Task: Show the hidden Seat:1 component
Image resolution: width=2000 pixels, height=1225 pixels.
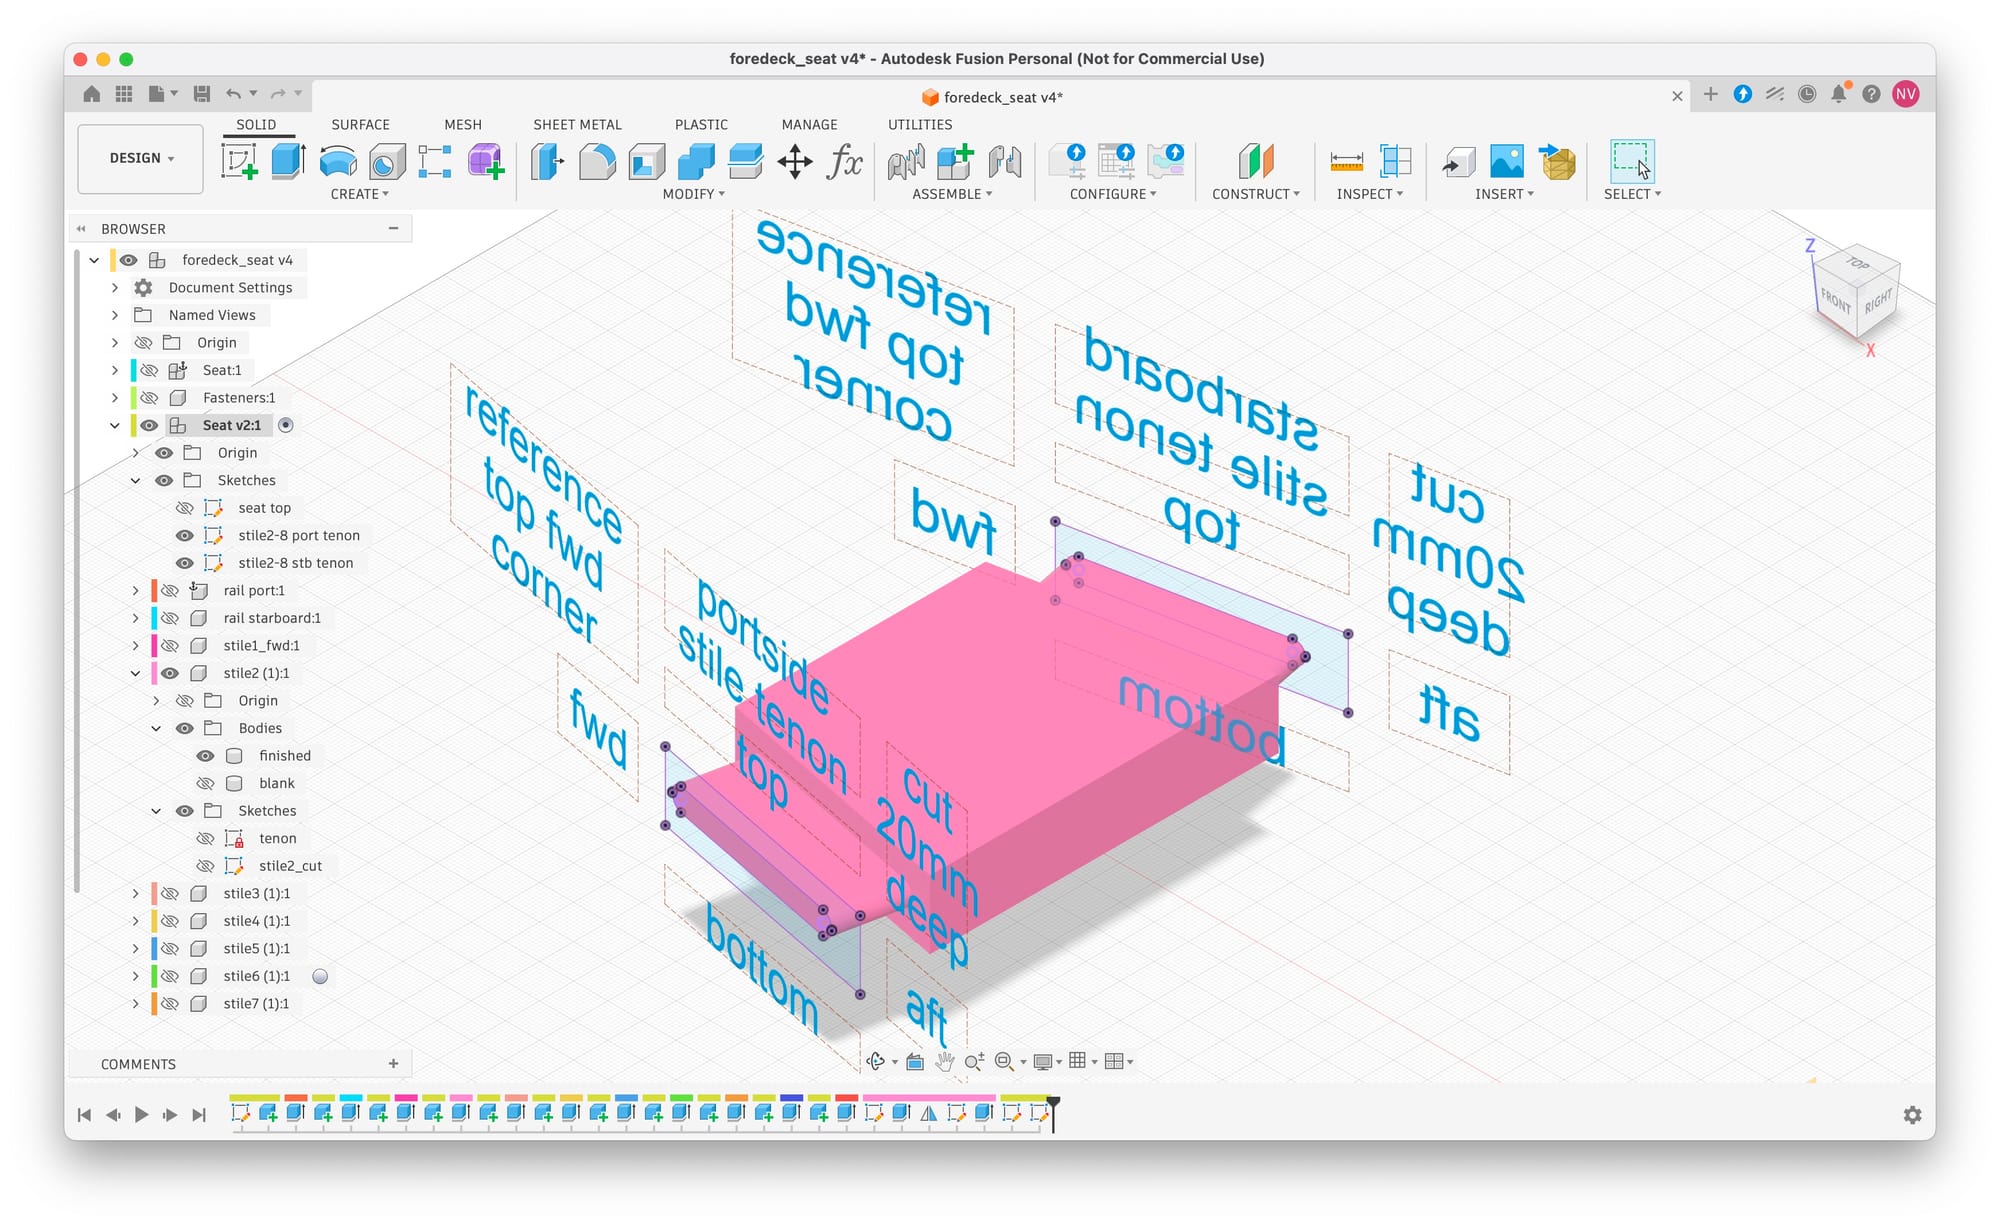Action: click(x=149, y=370)
